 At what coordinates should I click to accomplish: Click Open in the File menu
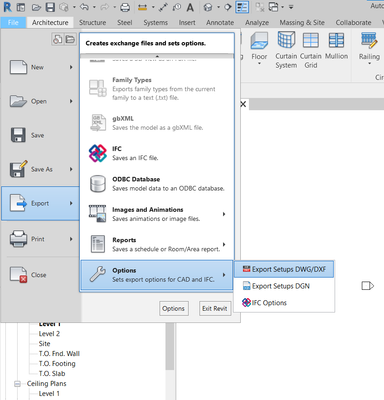pos(40,101)
